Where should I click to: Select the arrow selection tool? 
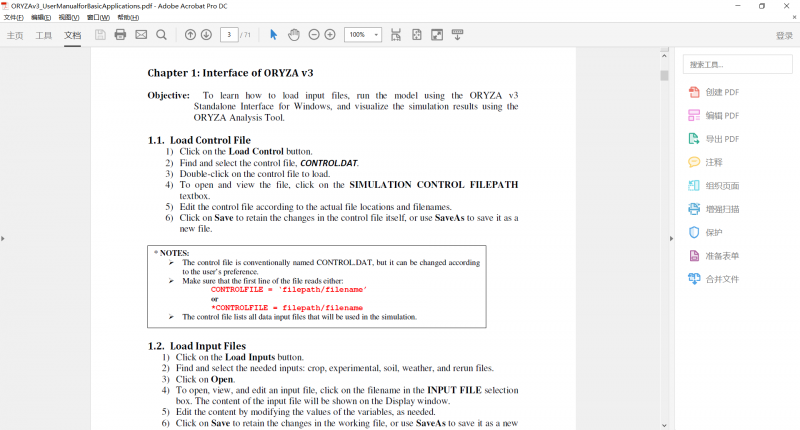point(274,35)
